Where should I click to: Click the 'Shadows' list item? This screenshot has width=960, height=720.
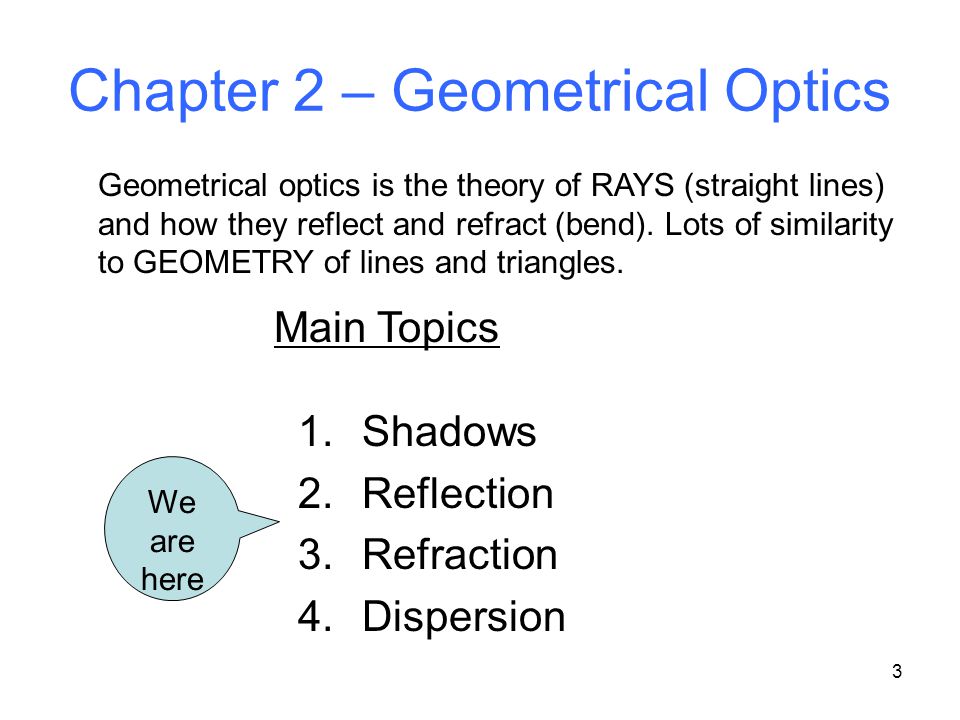tap(449, 431)
